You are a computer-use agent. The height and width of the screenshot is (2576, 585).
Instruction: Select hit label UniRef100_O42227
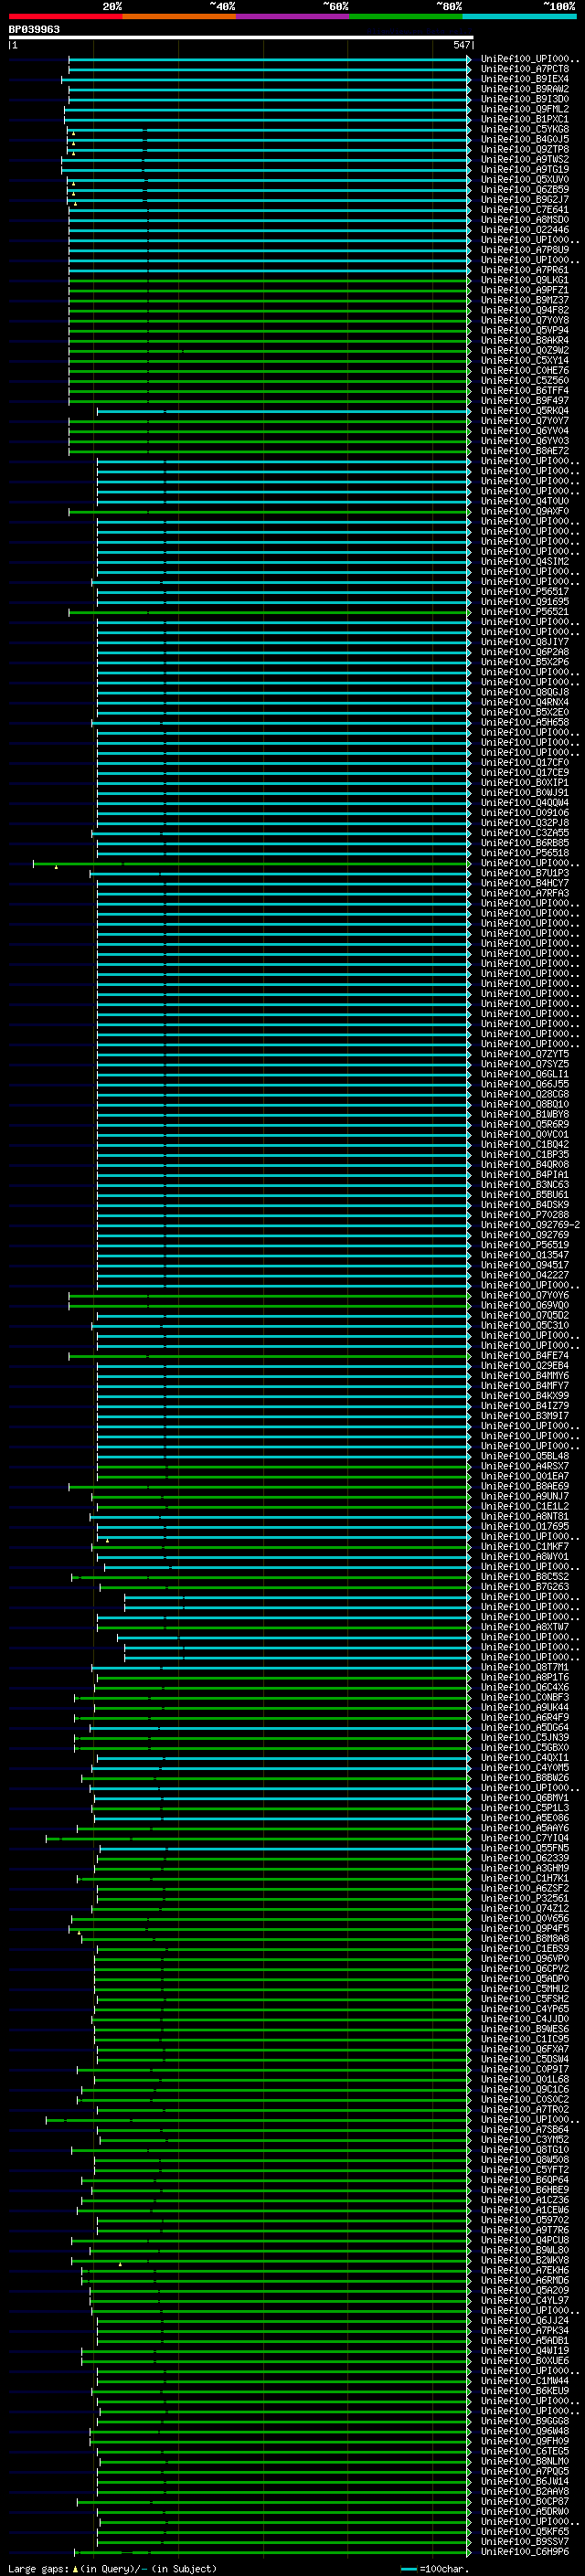tap(525, 1275)
